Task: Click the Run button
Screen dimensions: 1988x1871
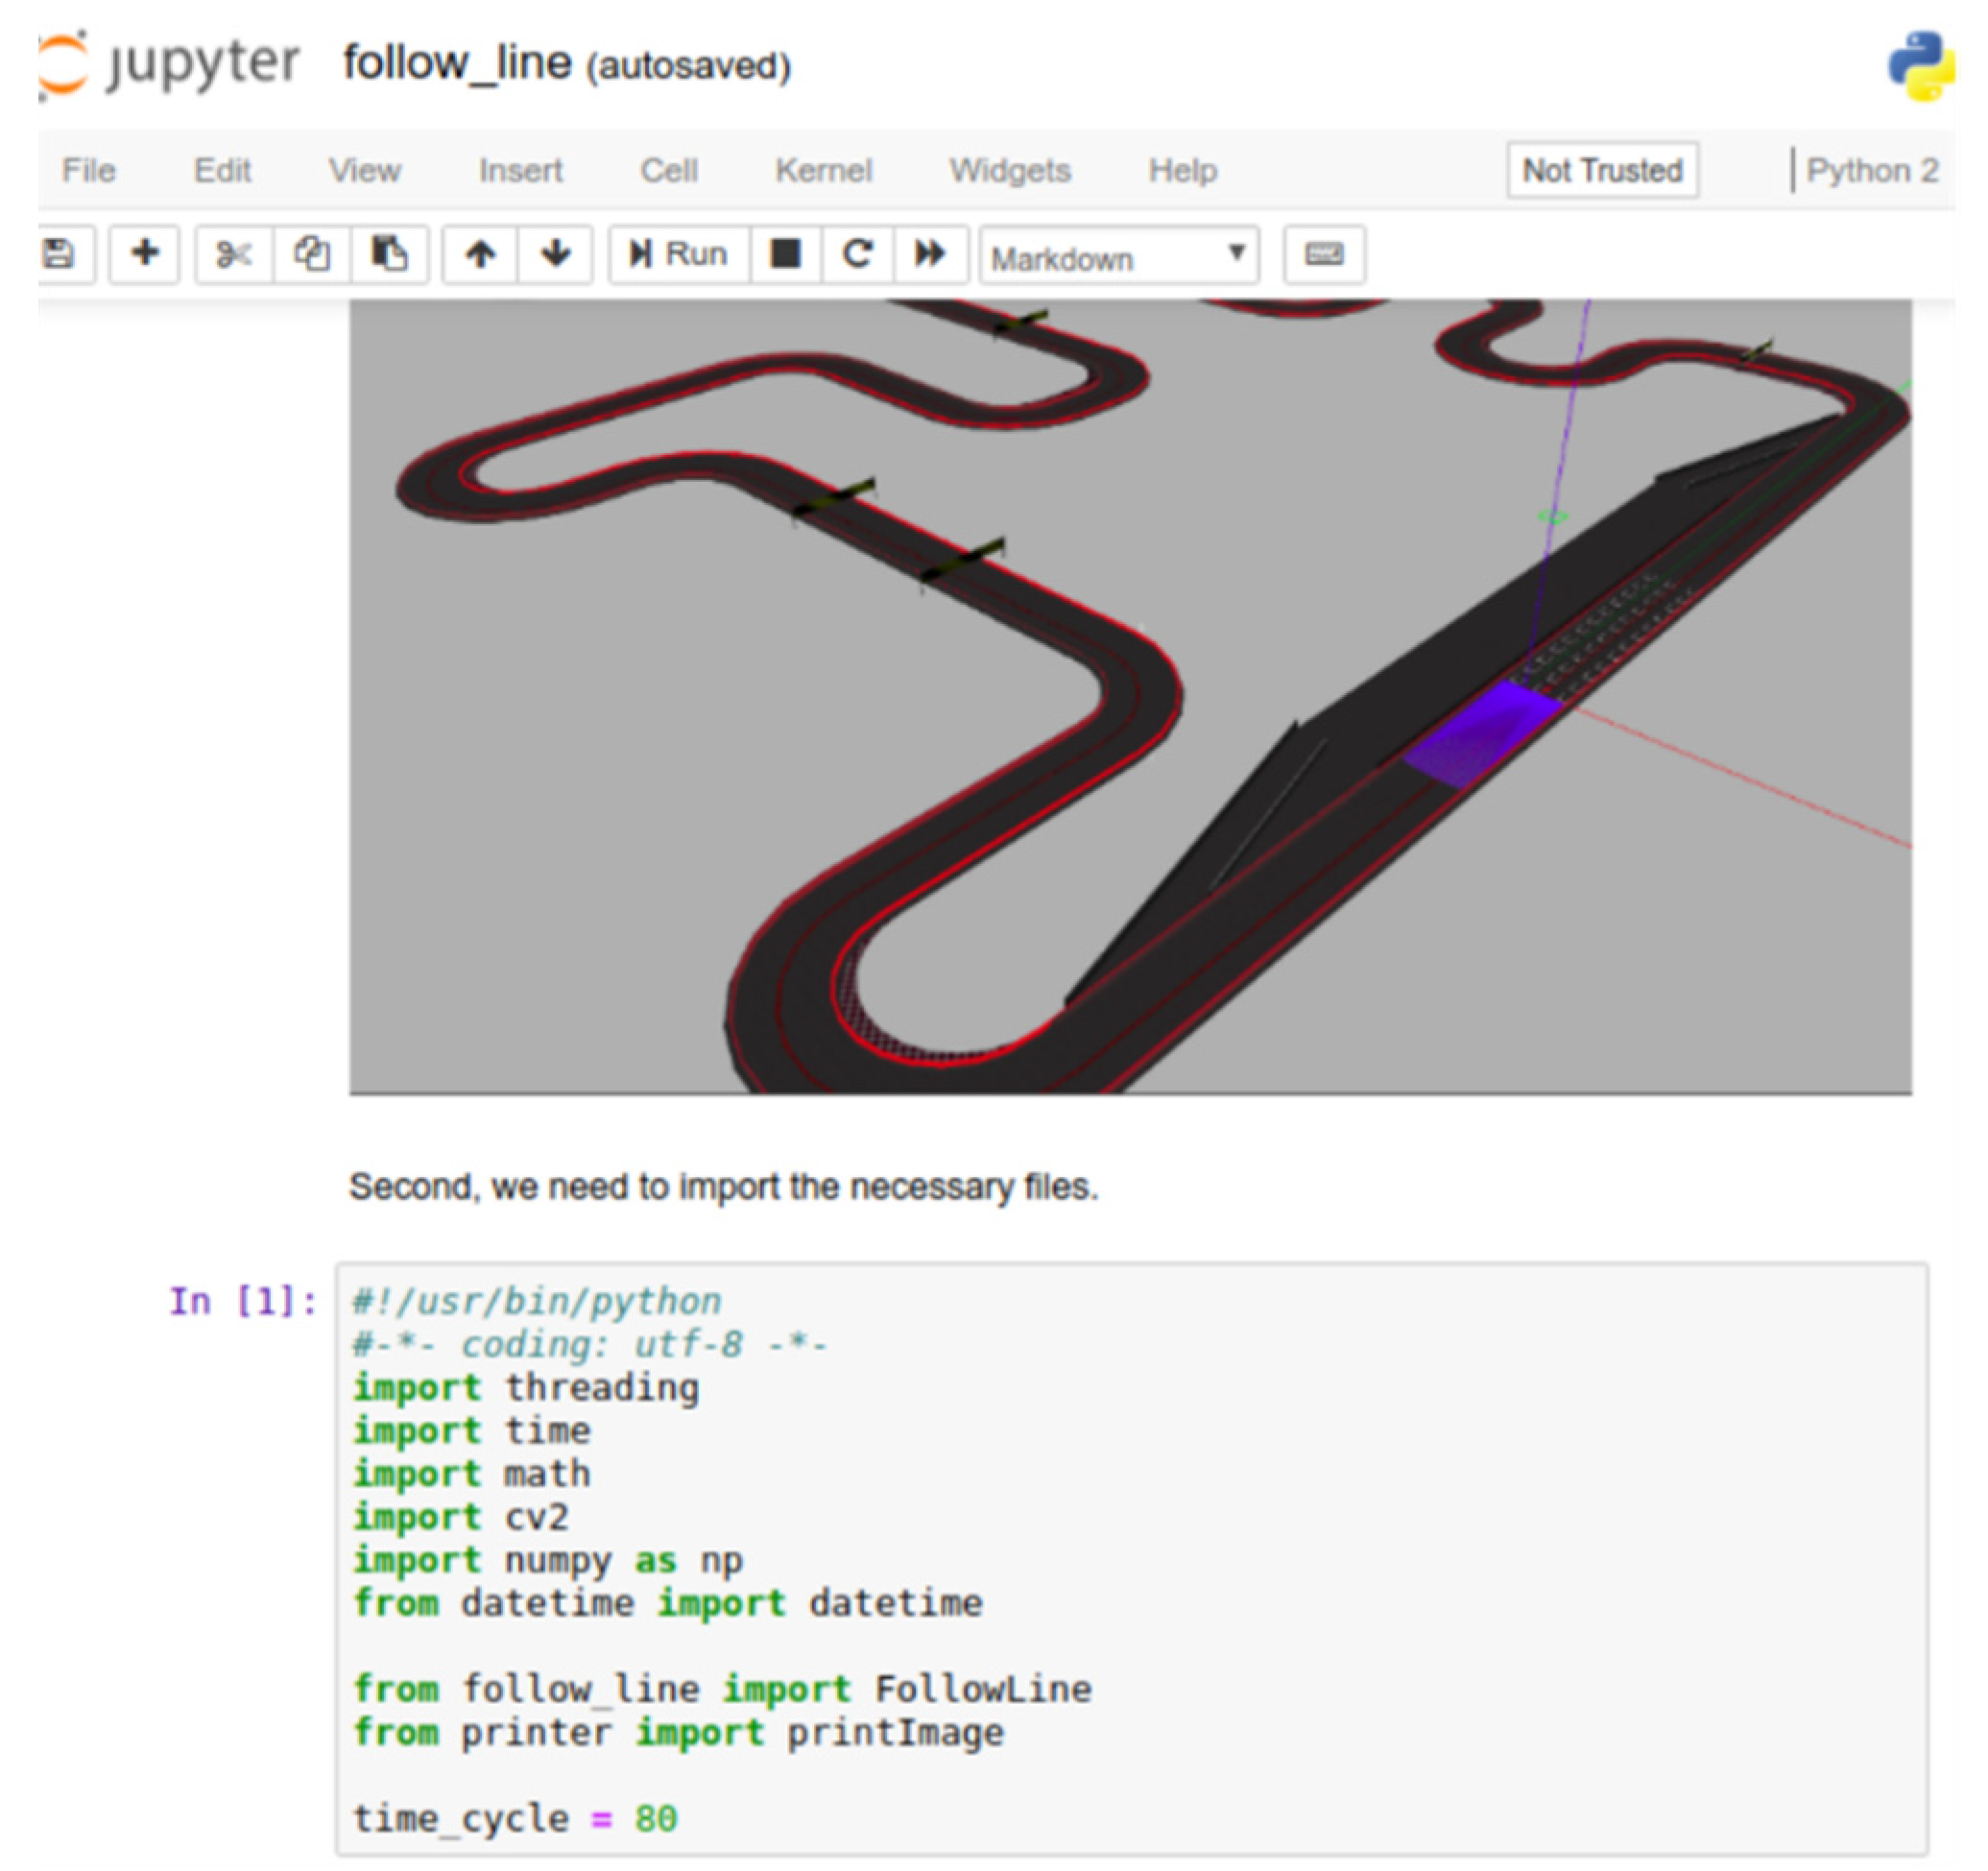Action: click(679, 254)
